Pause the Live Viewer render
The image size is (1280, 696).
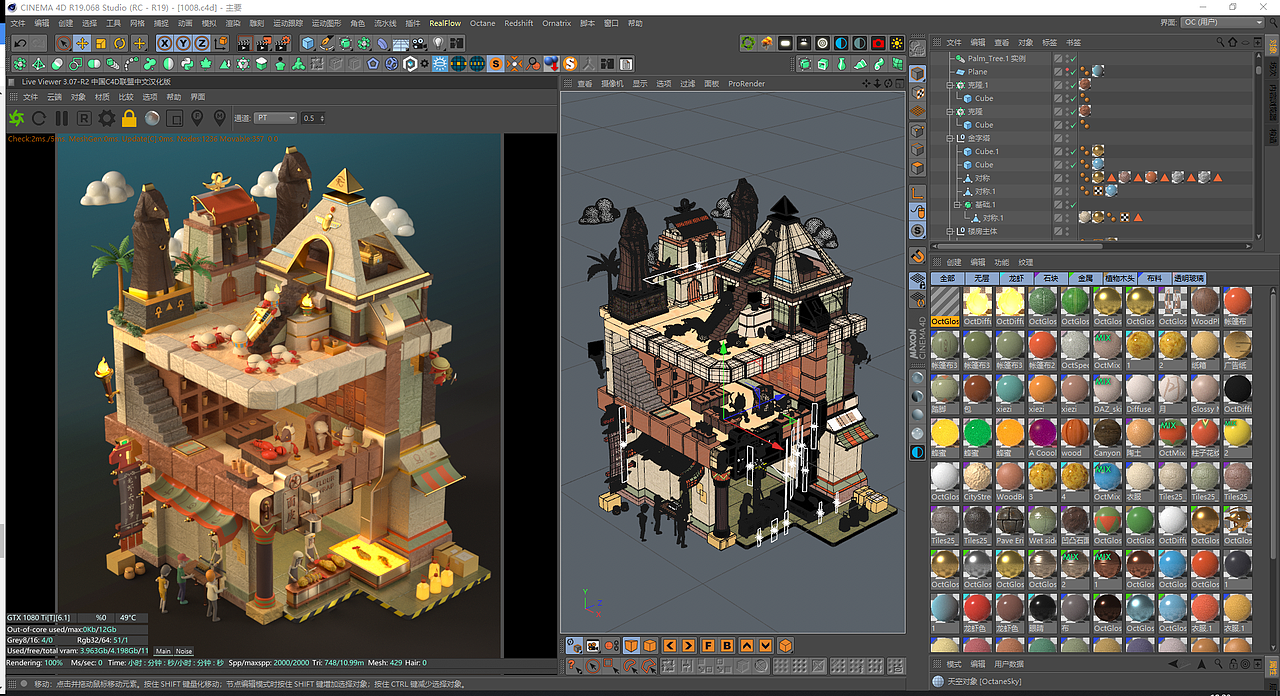pos(62,118)
